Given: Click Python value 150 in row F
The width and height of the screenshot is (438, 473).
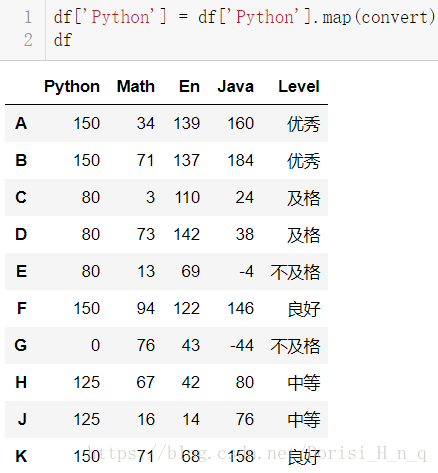Looking at the screenshot, I should tap(87, 308).
